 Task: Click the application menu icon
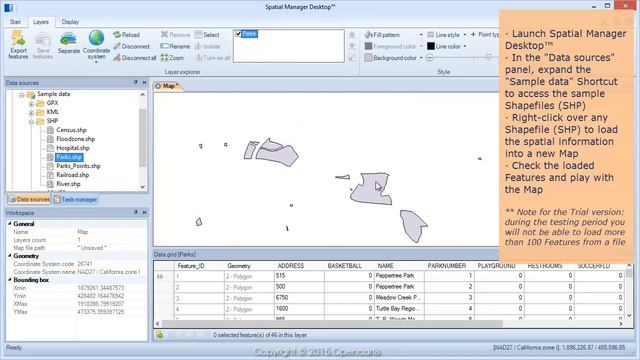tap(8, 7)
